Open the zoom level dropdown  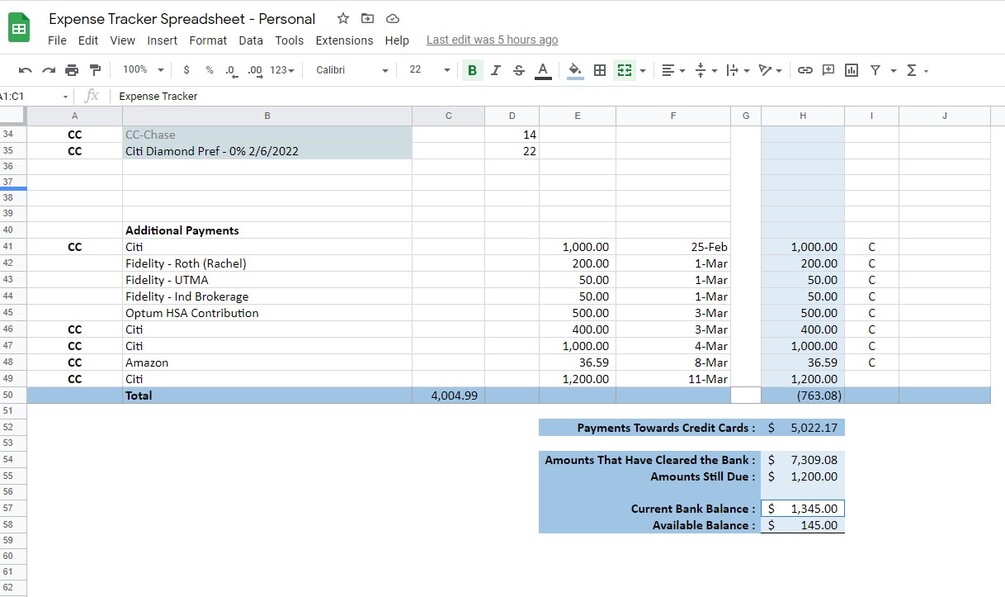tap(144, 69)
